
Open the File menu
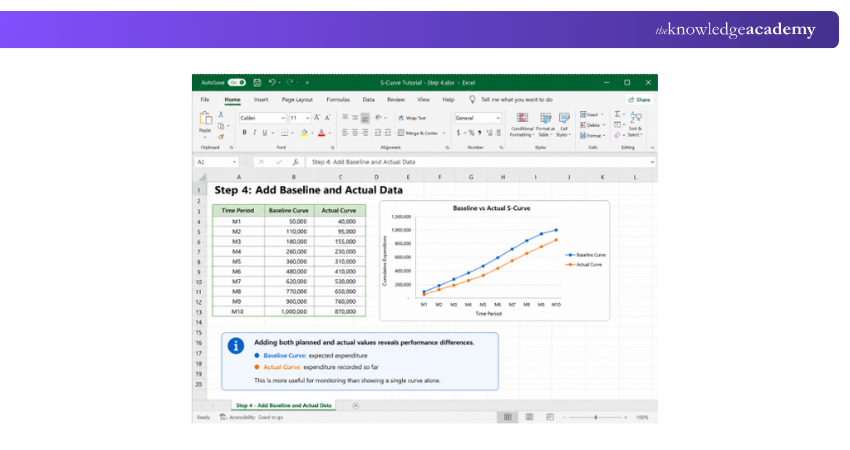(205, 100)
